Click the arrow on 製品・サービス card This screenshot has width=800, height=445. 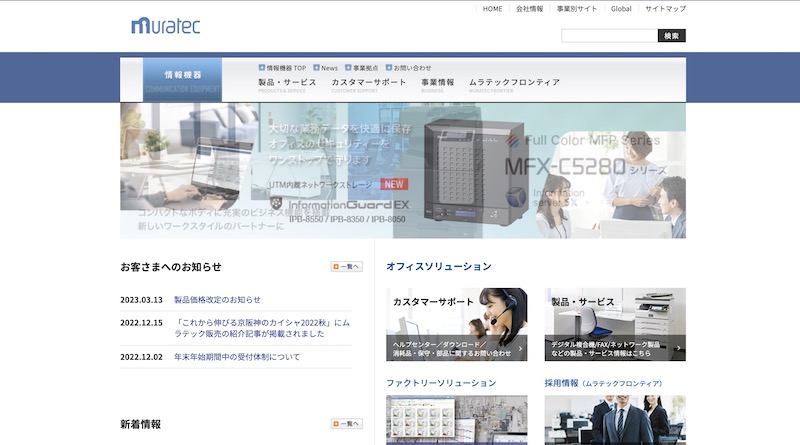679,348
